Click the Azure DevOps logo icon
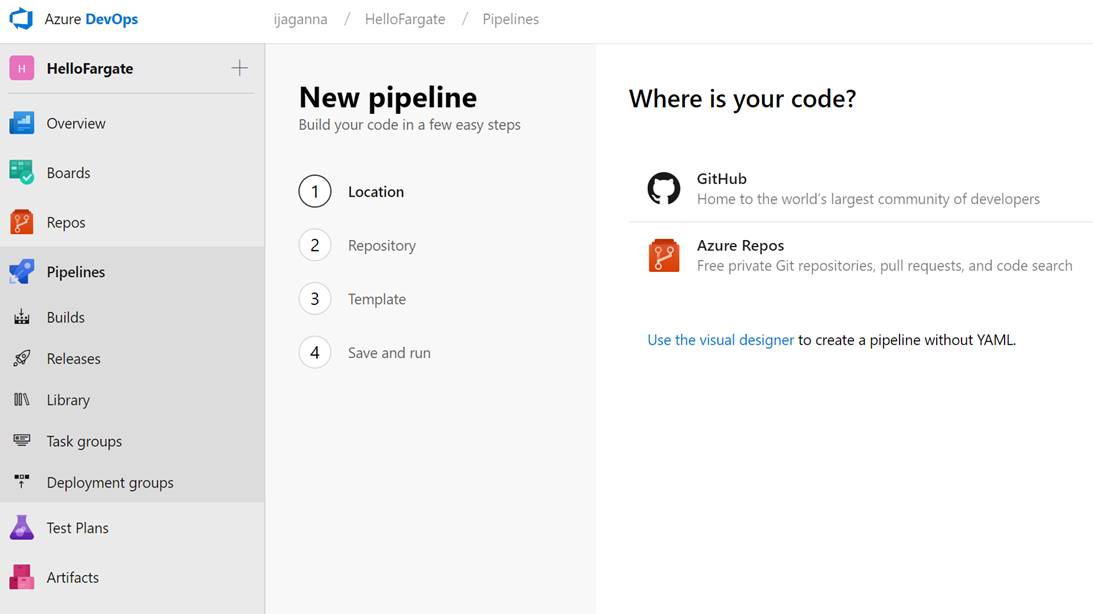This screenshot has width=1093, height=614. coord(21,19)
